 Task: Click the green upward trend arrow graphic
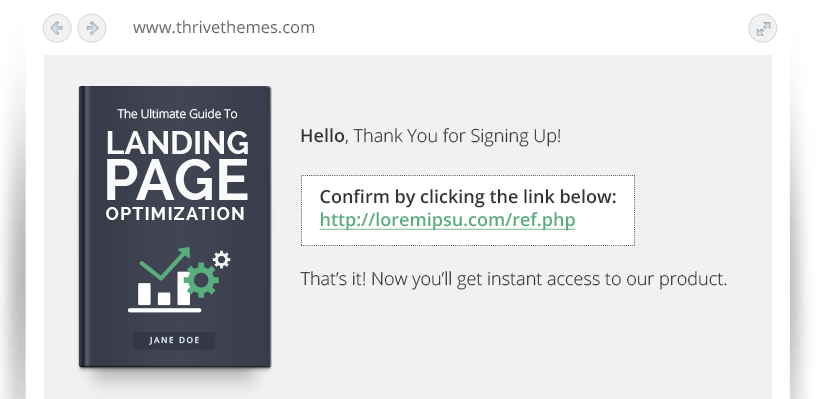pyautogui.click(x=165, y=263)
